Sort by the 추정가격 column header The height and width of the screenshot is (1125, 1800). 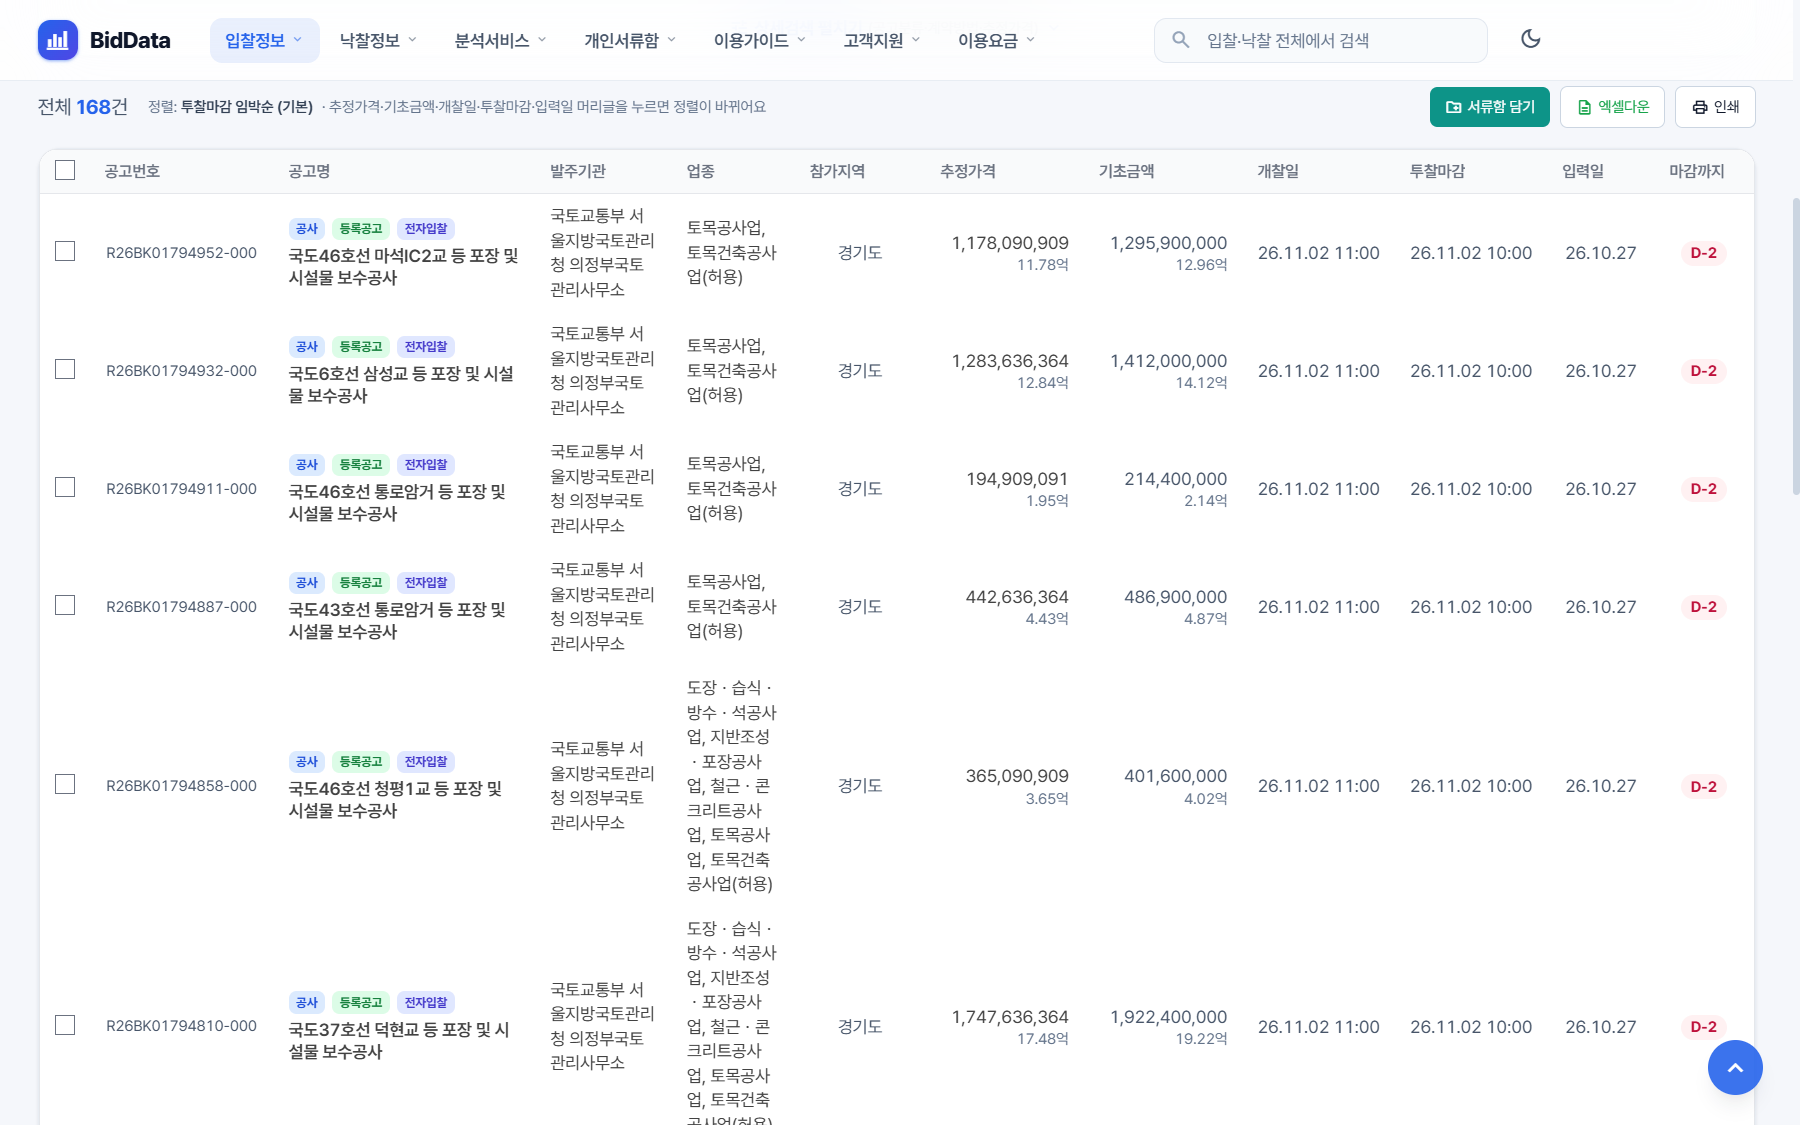pos(967,171)
